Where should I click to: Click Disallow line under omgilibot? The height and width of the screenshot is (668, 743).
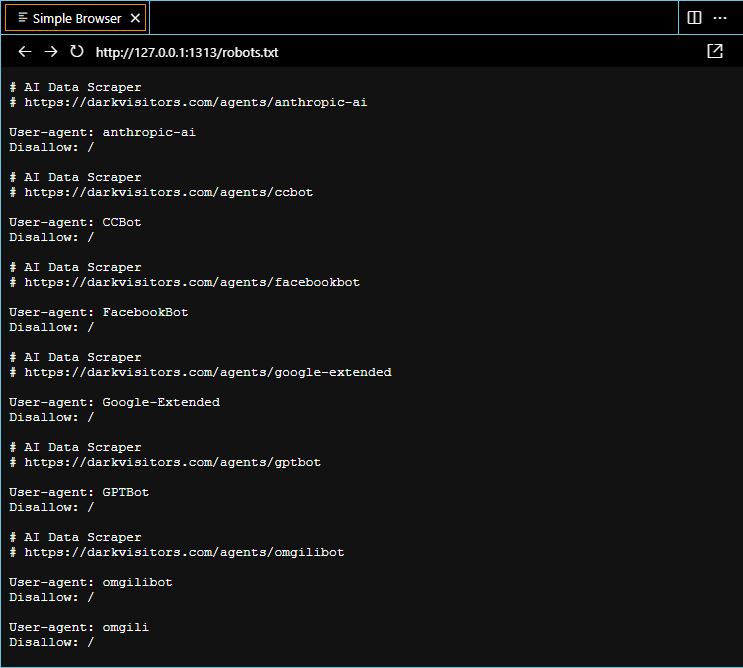click(x=52, y=597)
